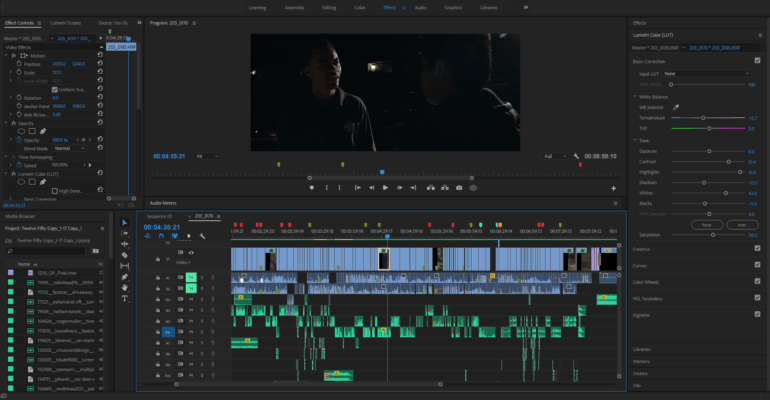Viewport: 770px width, 400px height.
Task: Open the Fit zoom level dropdown
Action: pos(207,156)
